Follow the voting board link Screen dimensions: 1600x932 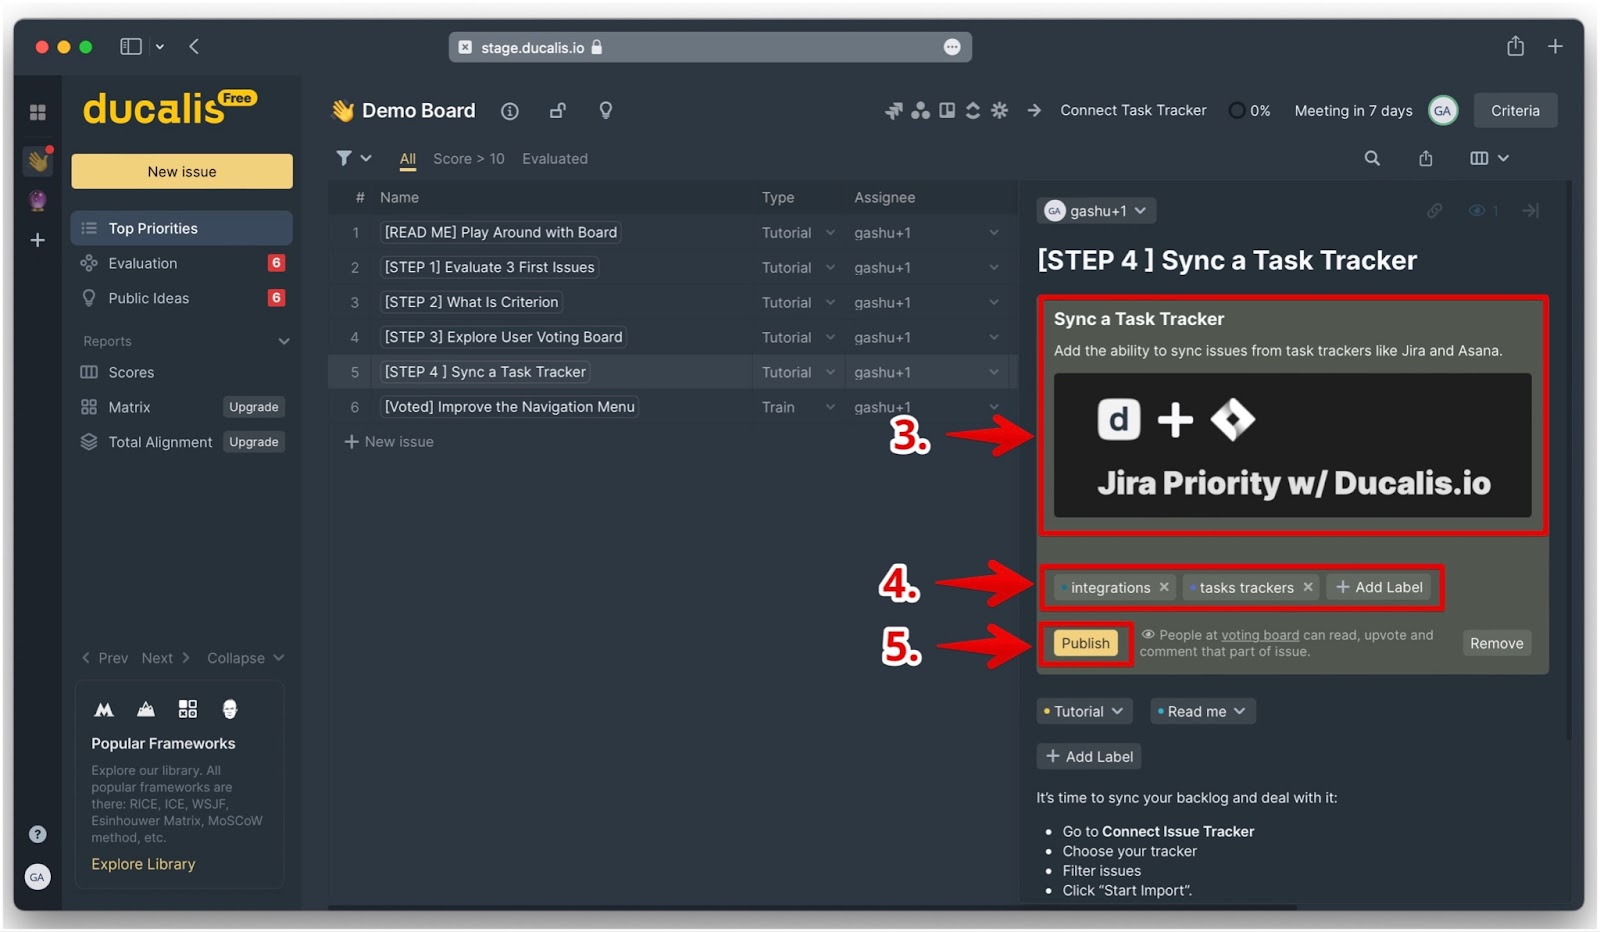(x=1260, y=635)
